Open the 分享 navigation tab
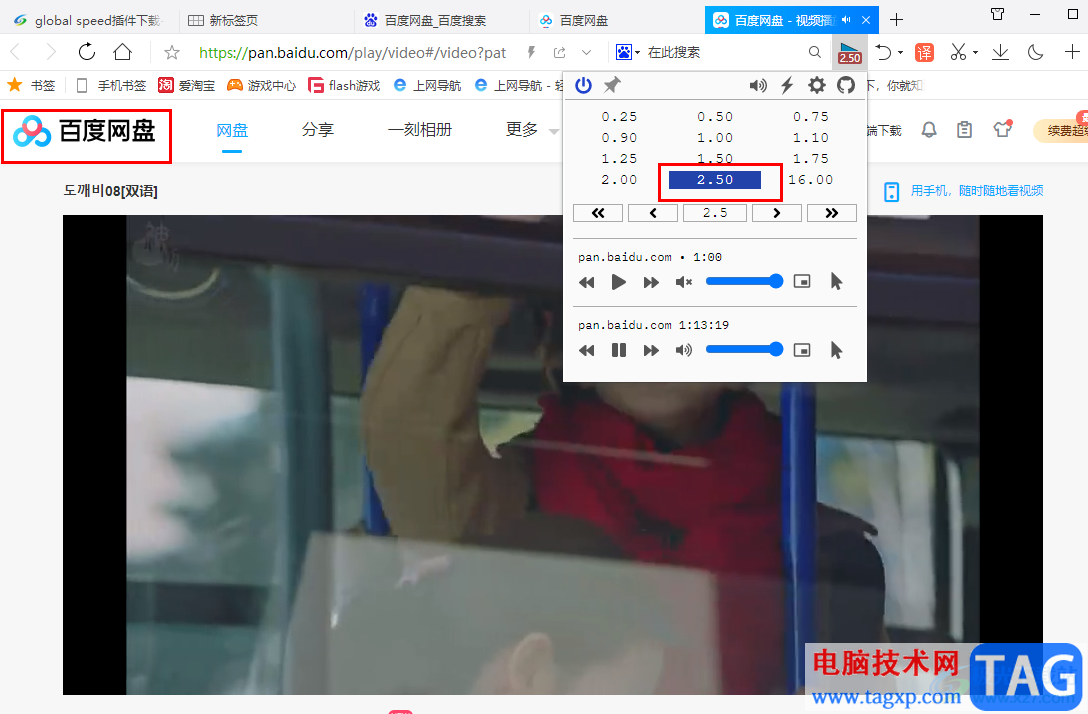 [x=318, y=130]
